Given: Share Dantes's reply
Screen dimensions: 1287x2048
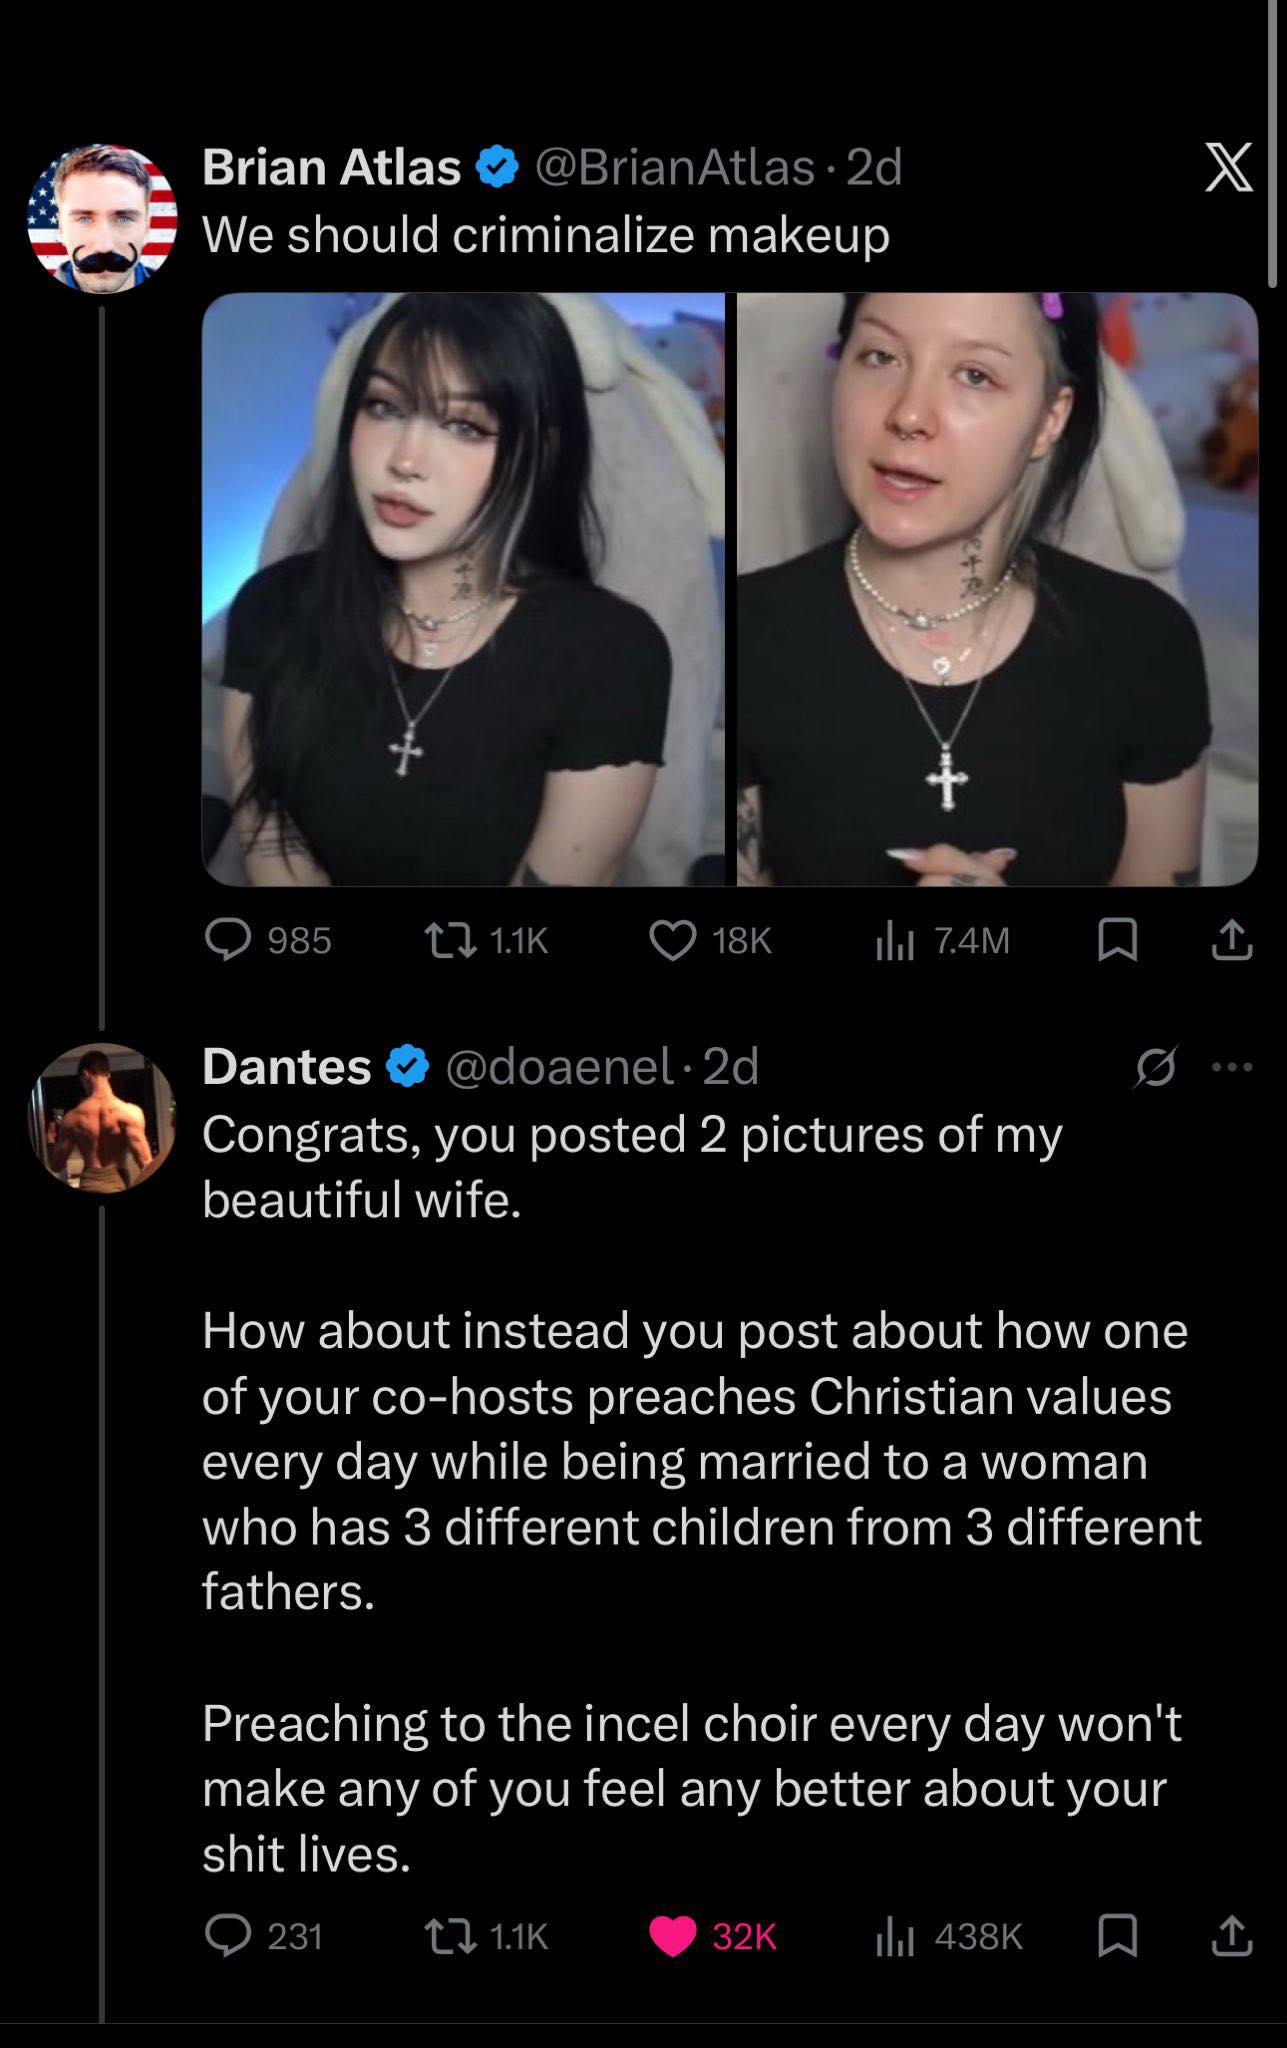Looking at the screenshot, I should 1232,1937.
